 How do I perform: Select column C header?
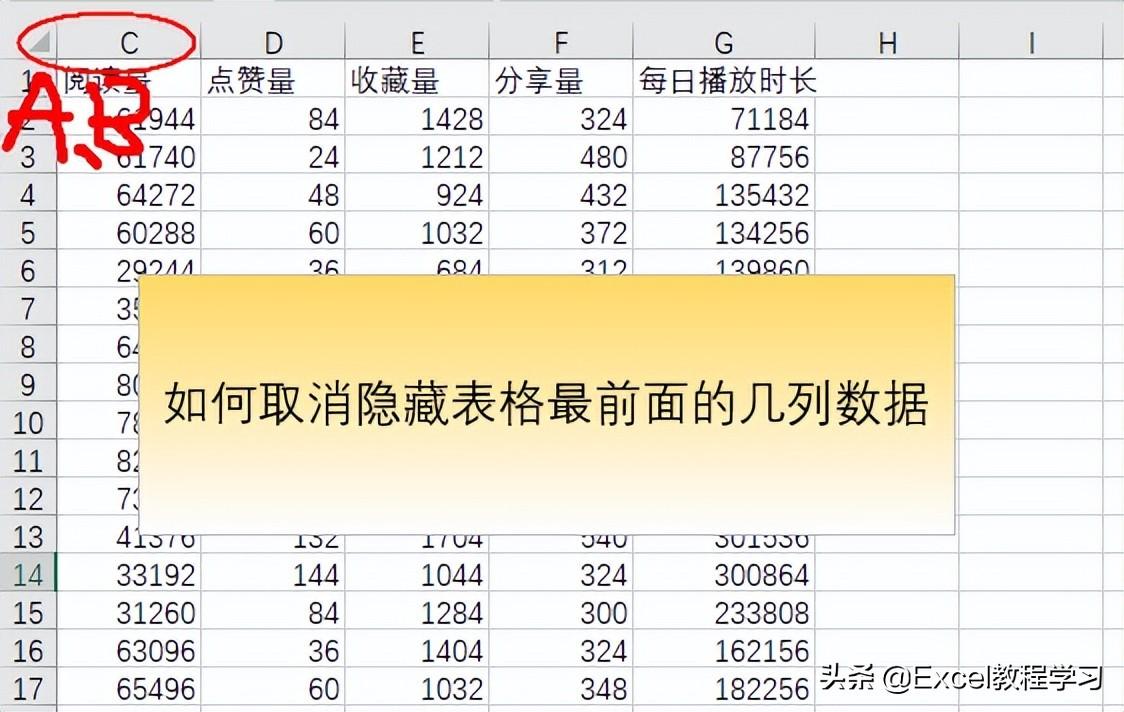tap(129, 42)
